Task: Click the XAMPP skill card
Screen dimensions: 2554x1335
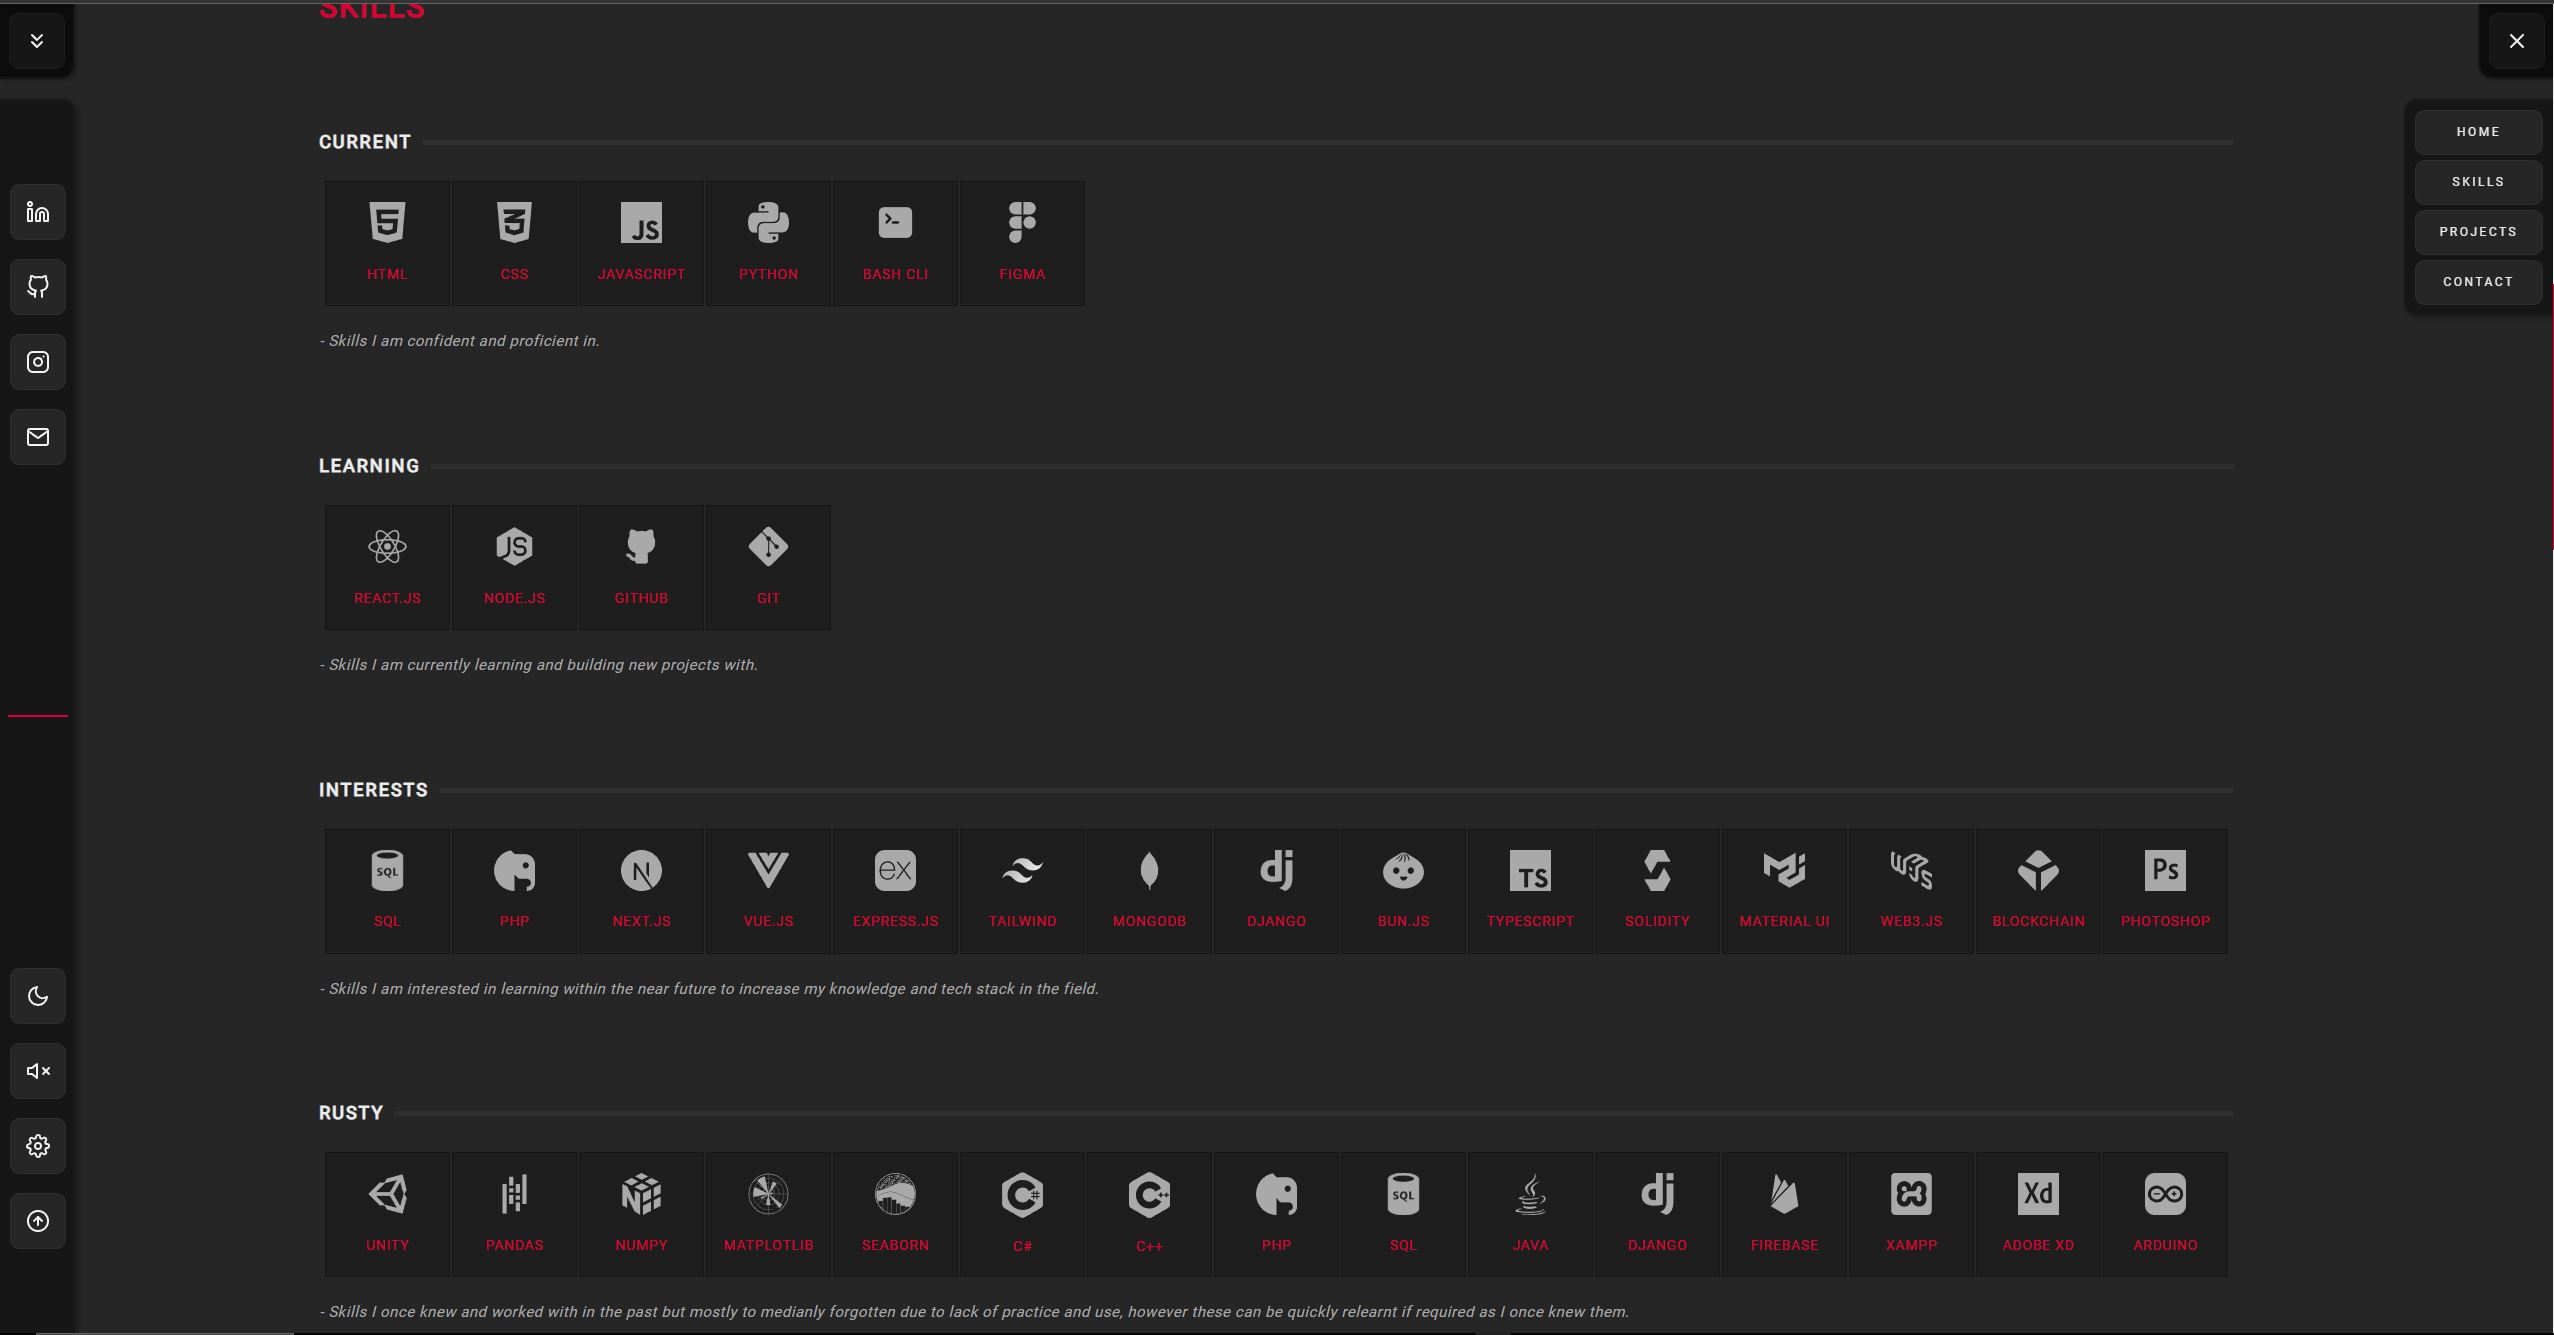Action: point(1911,1214)
